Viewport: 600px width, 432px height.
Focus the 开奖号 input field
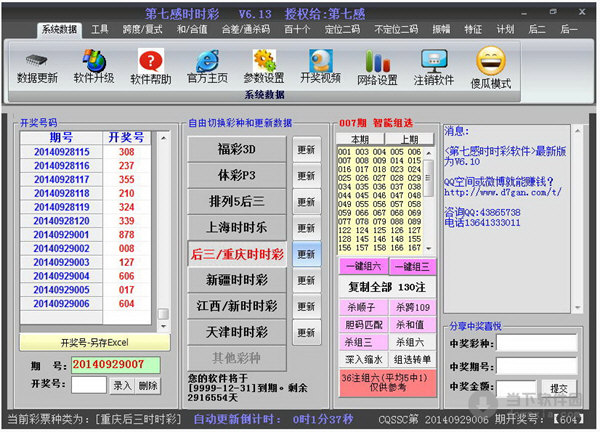point(89,385)
